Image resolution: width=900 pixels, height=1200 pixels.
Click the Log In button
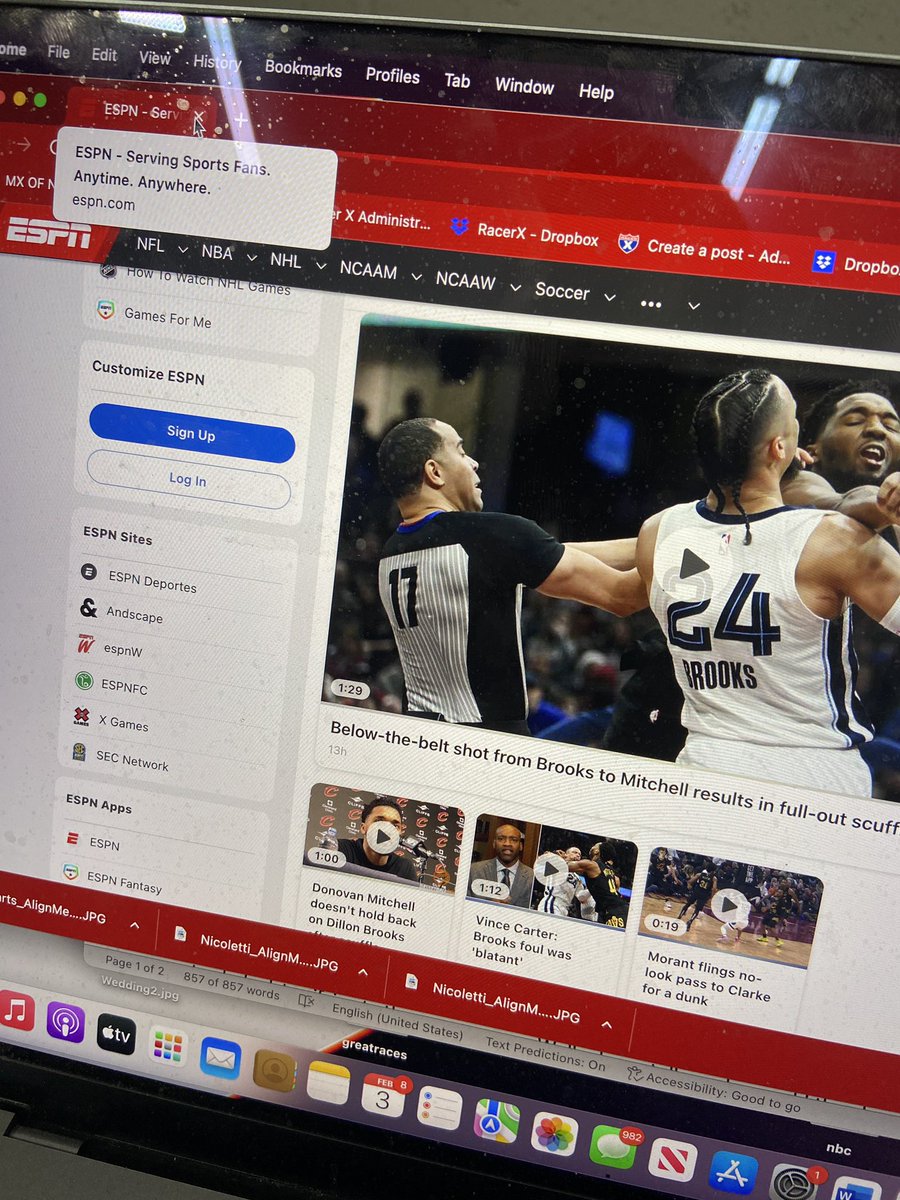click(x=187, y=479)
